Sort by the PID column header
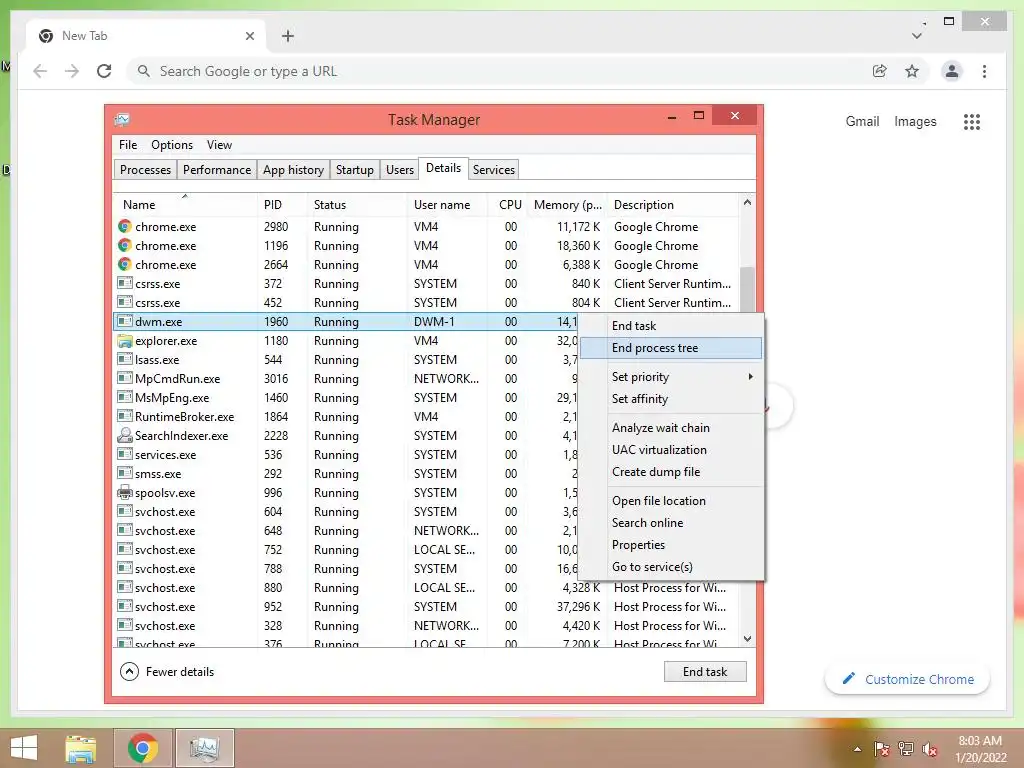This screenshot has height=768, width=1024. pyautogui.click(x=282, y=204)
